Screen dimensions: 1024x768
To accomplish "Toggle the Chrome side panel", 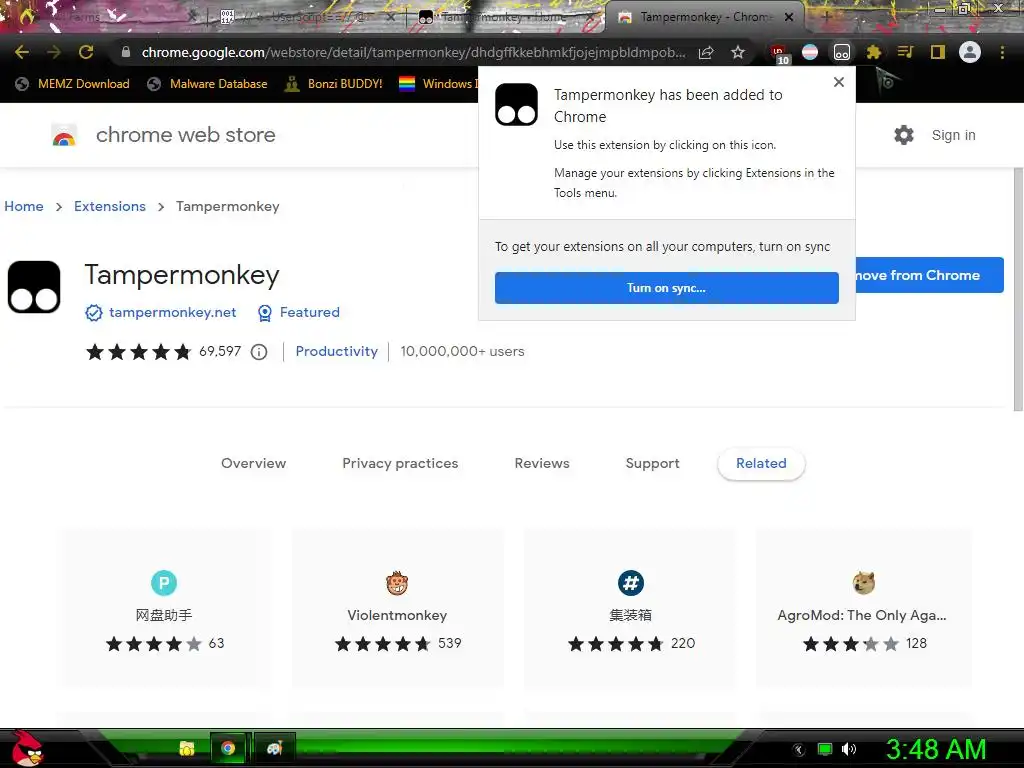I will pyautogui.click(x=938, y=52).
